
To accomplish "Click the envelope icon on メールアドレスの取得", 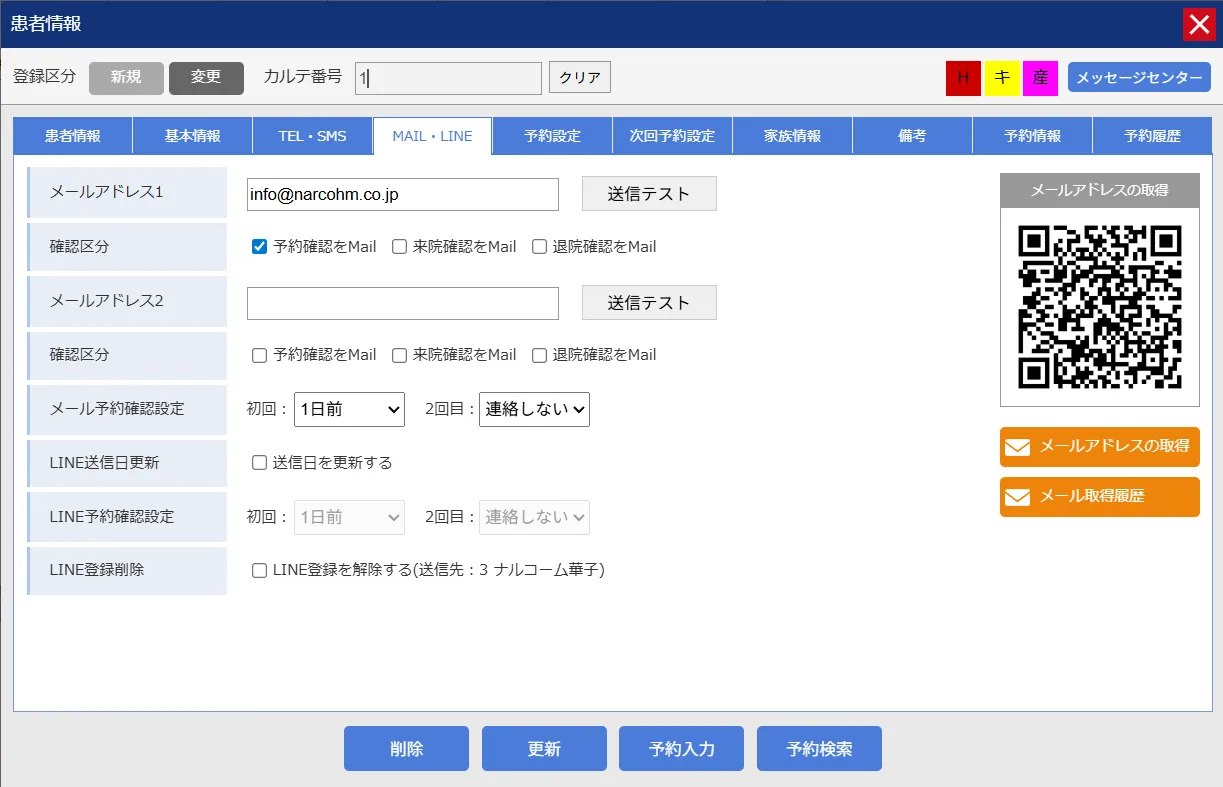I will [x=1017, y=447].
